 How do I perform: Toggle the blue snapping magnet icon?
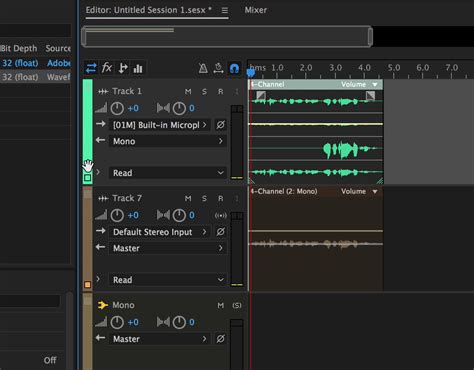pyautogui.click(x=234, y=69)
